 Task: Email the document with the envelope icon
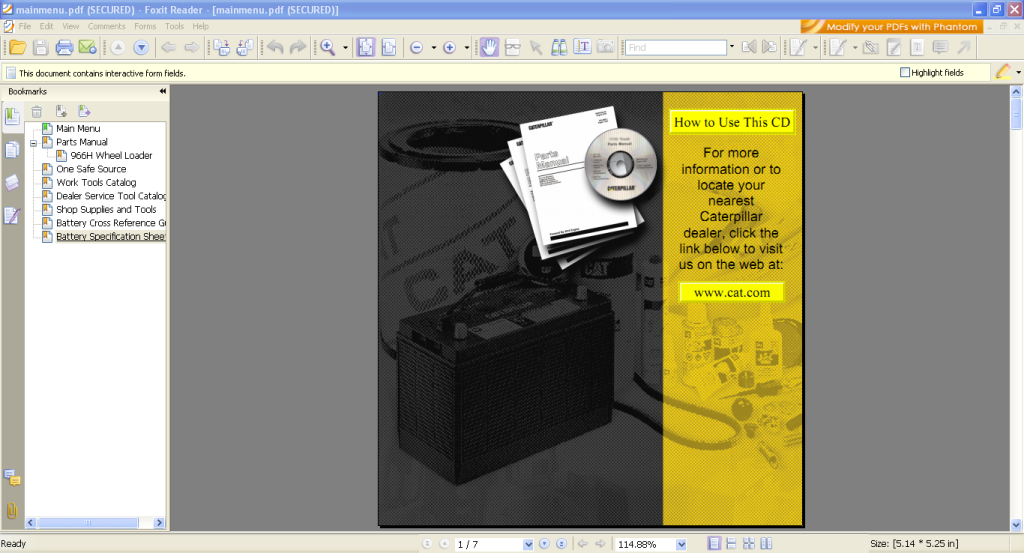pos(88,47)
